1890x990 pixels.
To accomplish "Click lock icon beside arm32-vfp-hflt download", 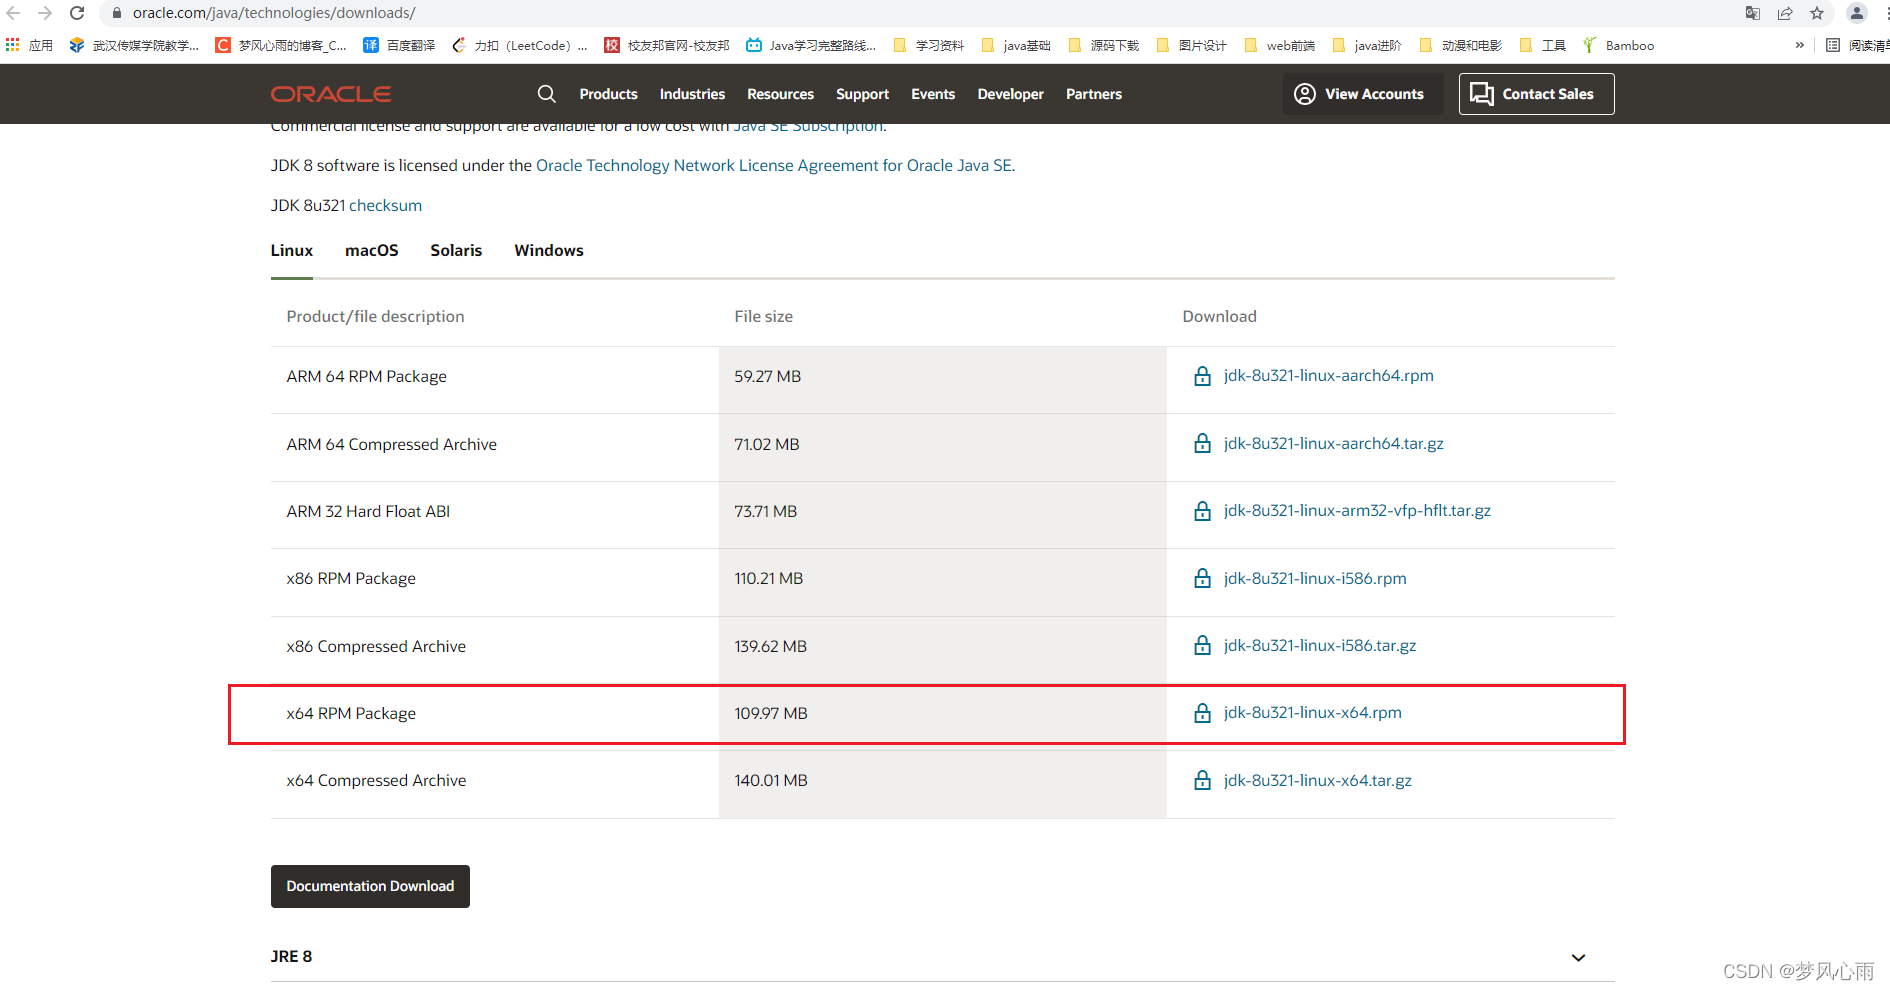I will pos(1202,511).
